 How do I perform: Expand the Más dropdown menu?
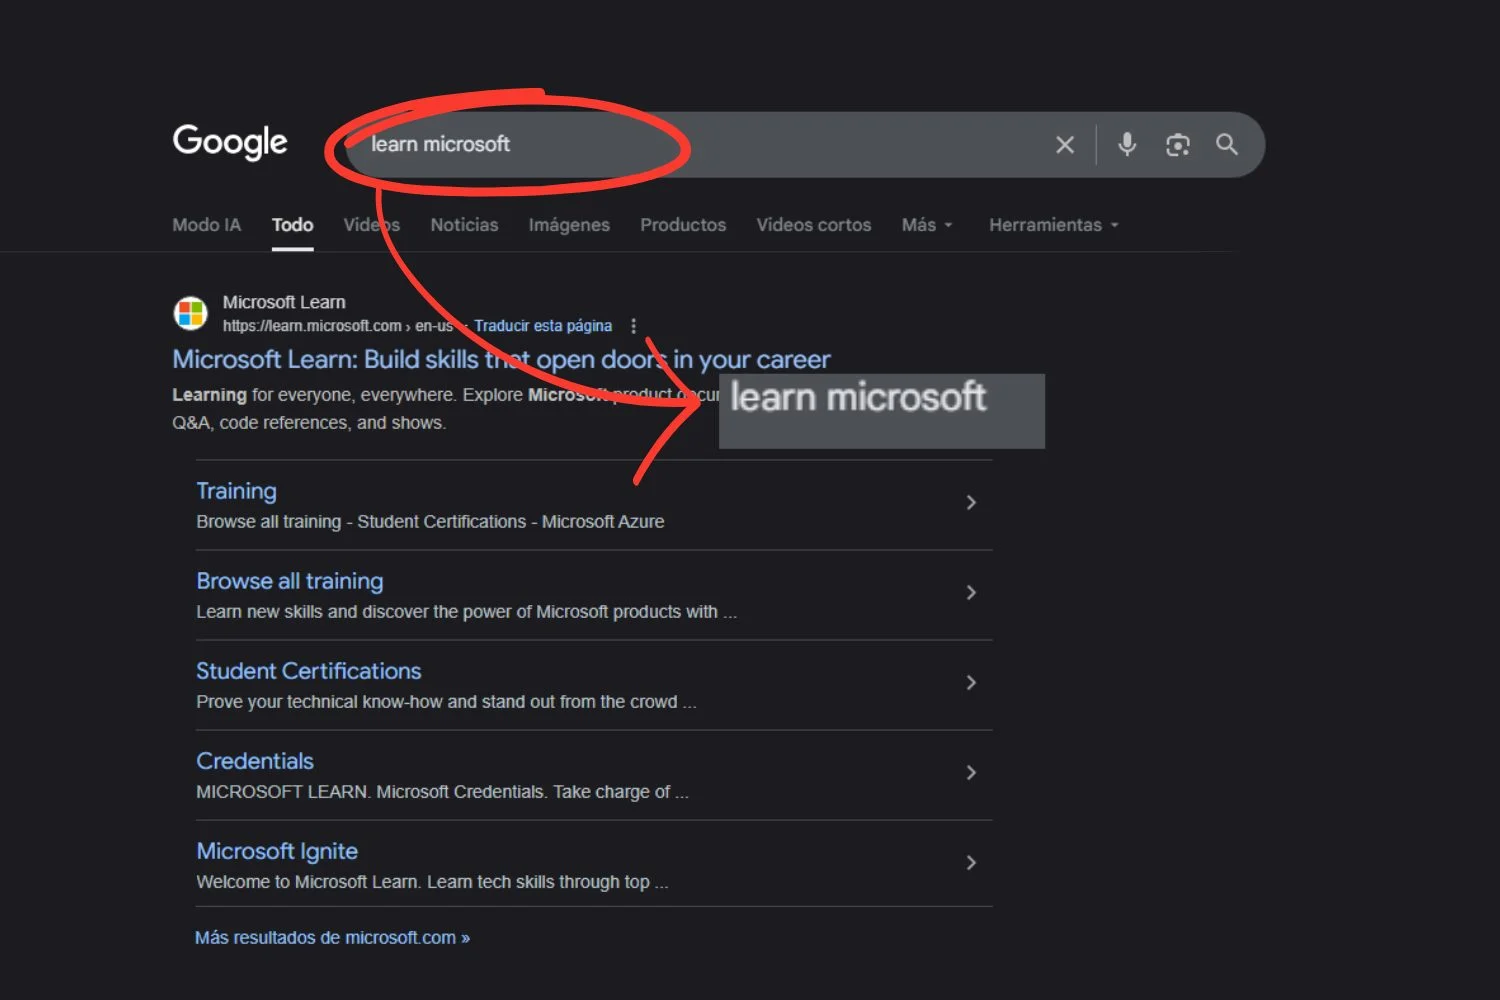926,225
